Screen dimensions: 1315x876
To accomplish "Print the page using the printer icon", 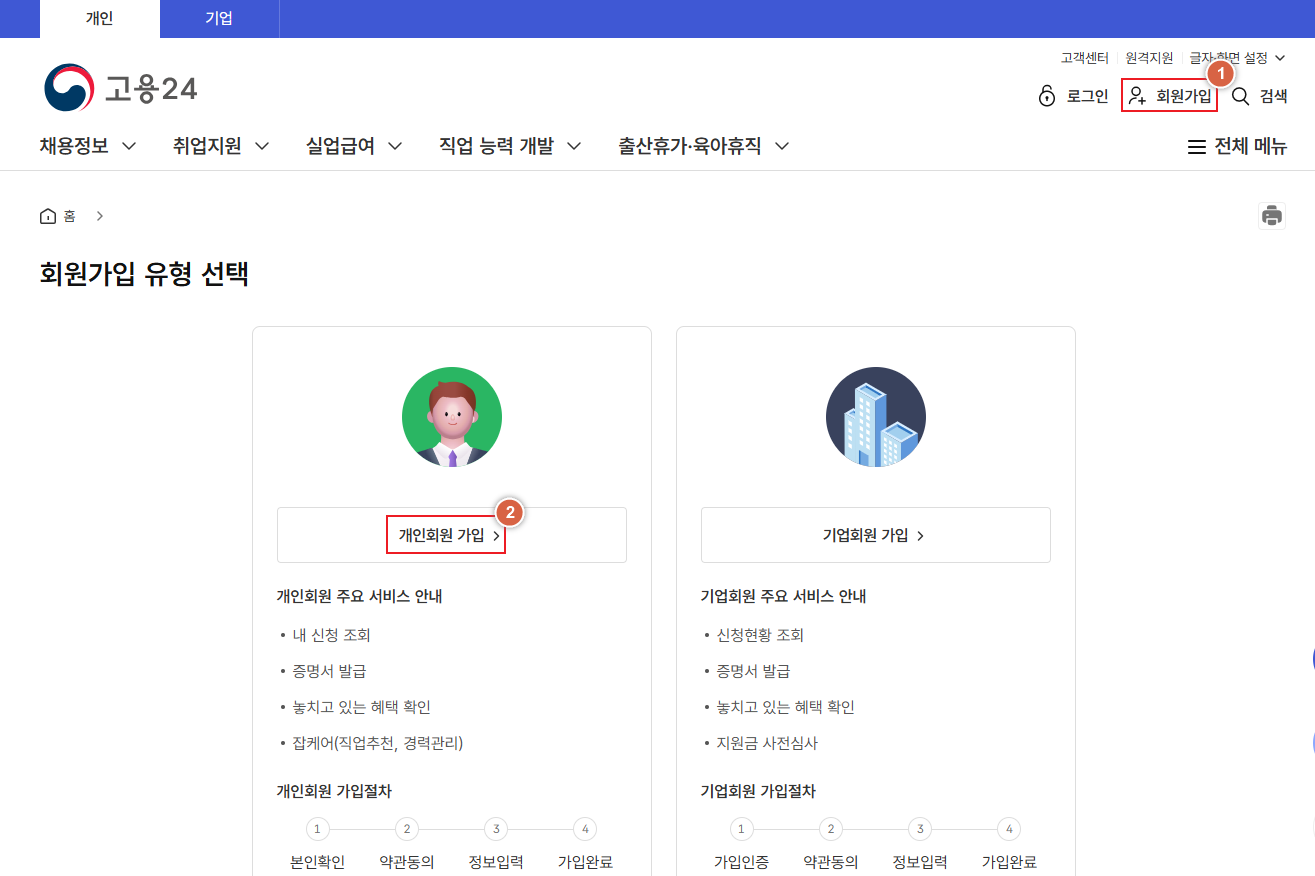I will [1271, 215].
